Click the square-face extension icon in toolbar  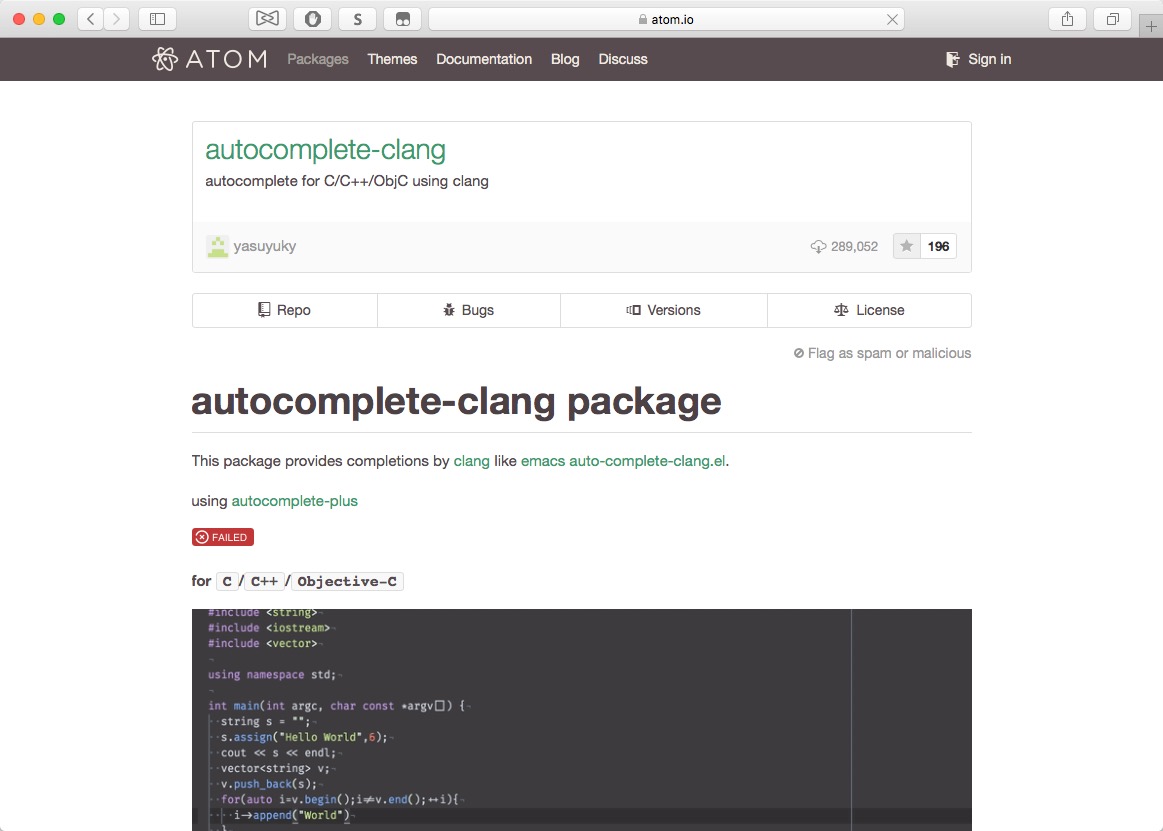pyautogui.click(x=403, y=19)
